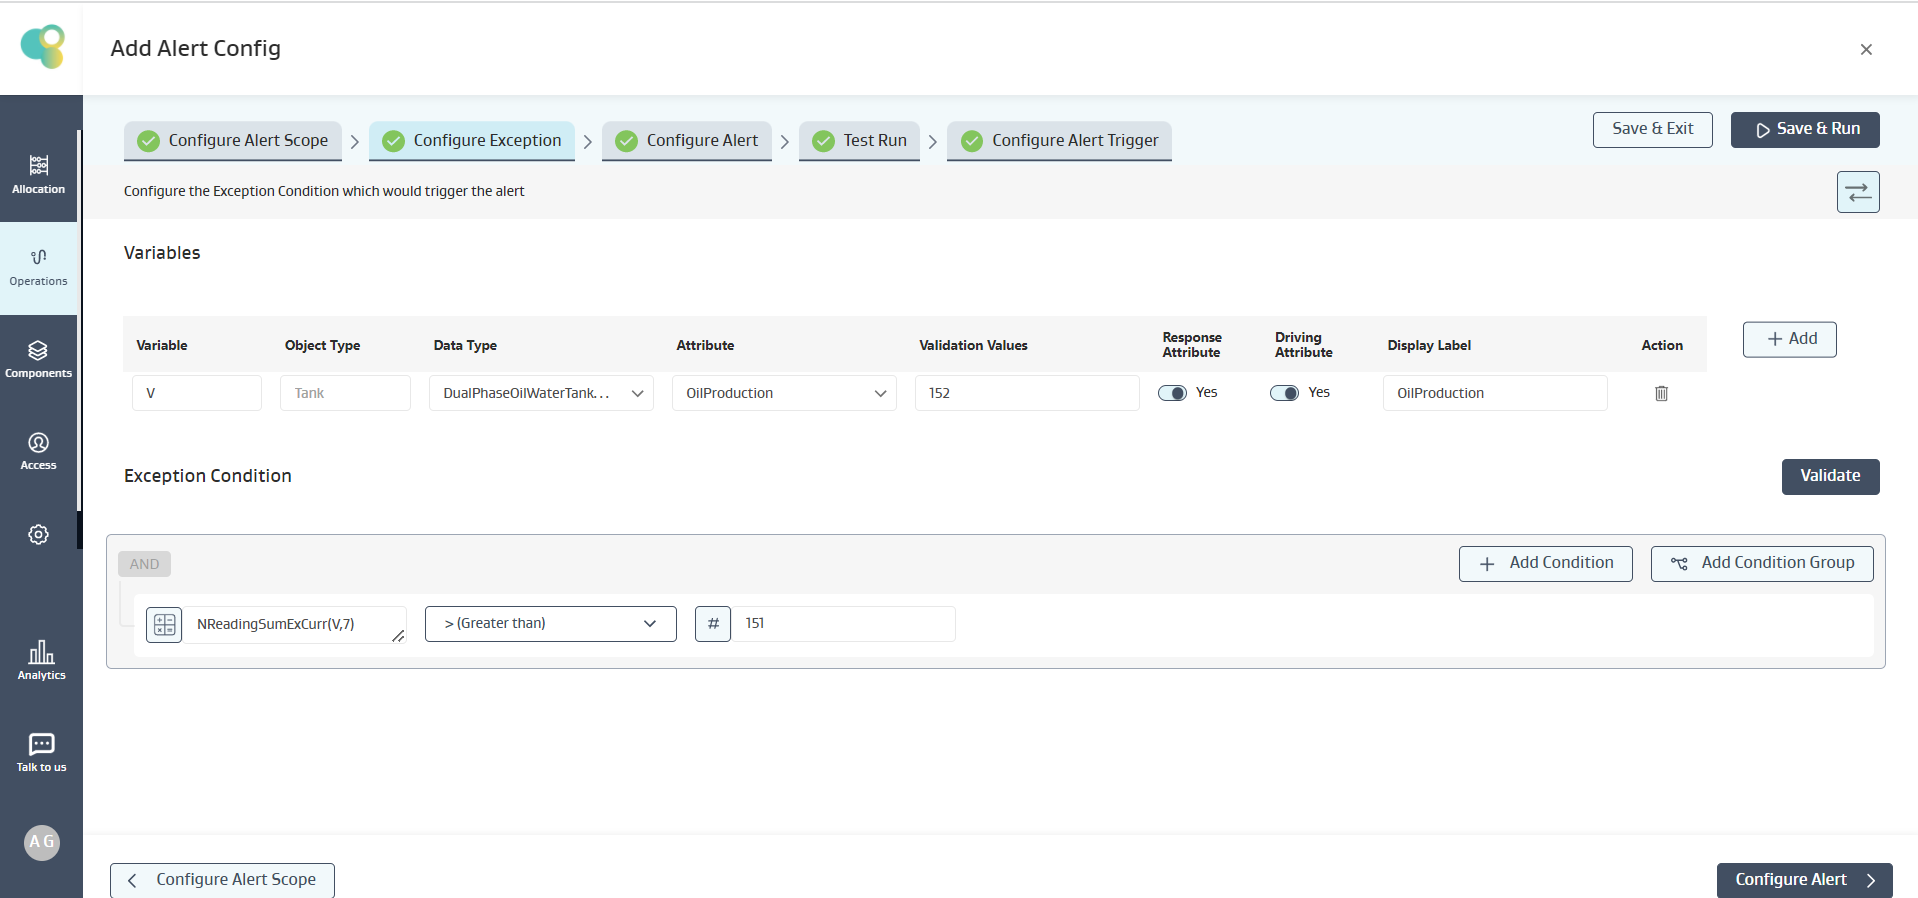Toggle the AND condition operator
1918x898 pixels.
(x=144, y=564)
